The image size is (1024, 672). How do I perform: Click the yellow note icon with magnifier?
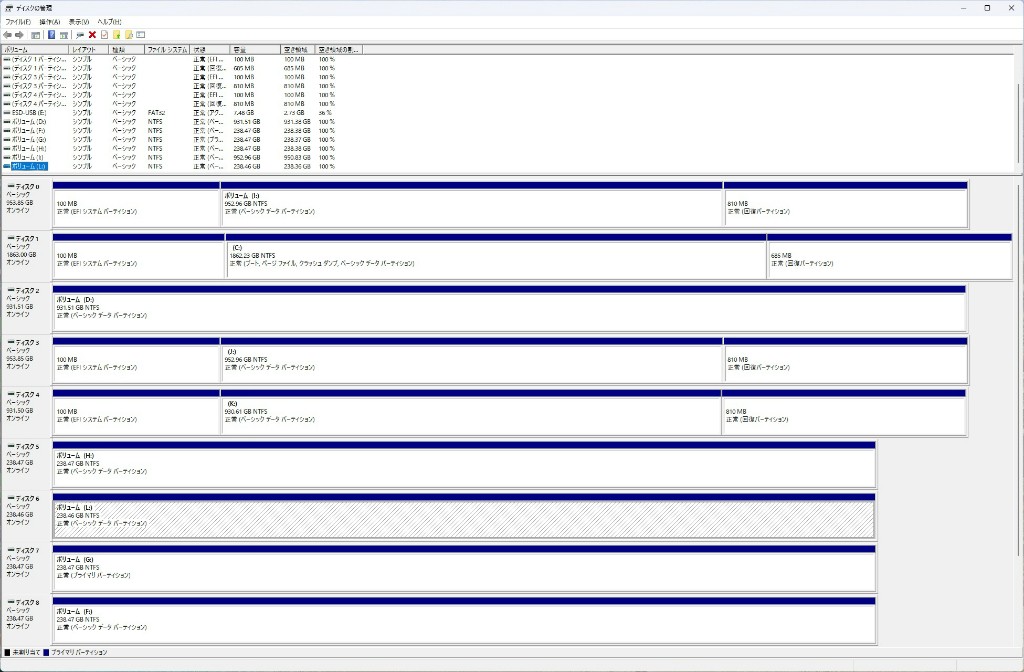(x=129, y=35)
